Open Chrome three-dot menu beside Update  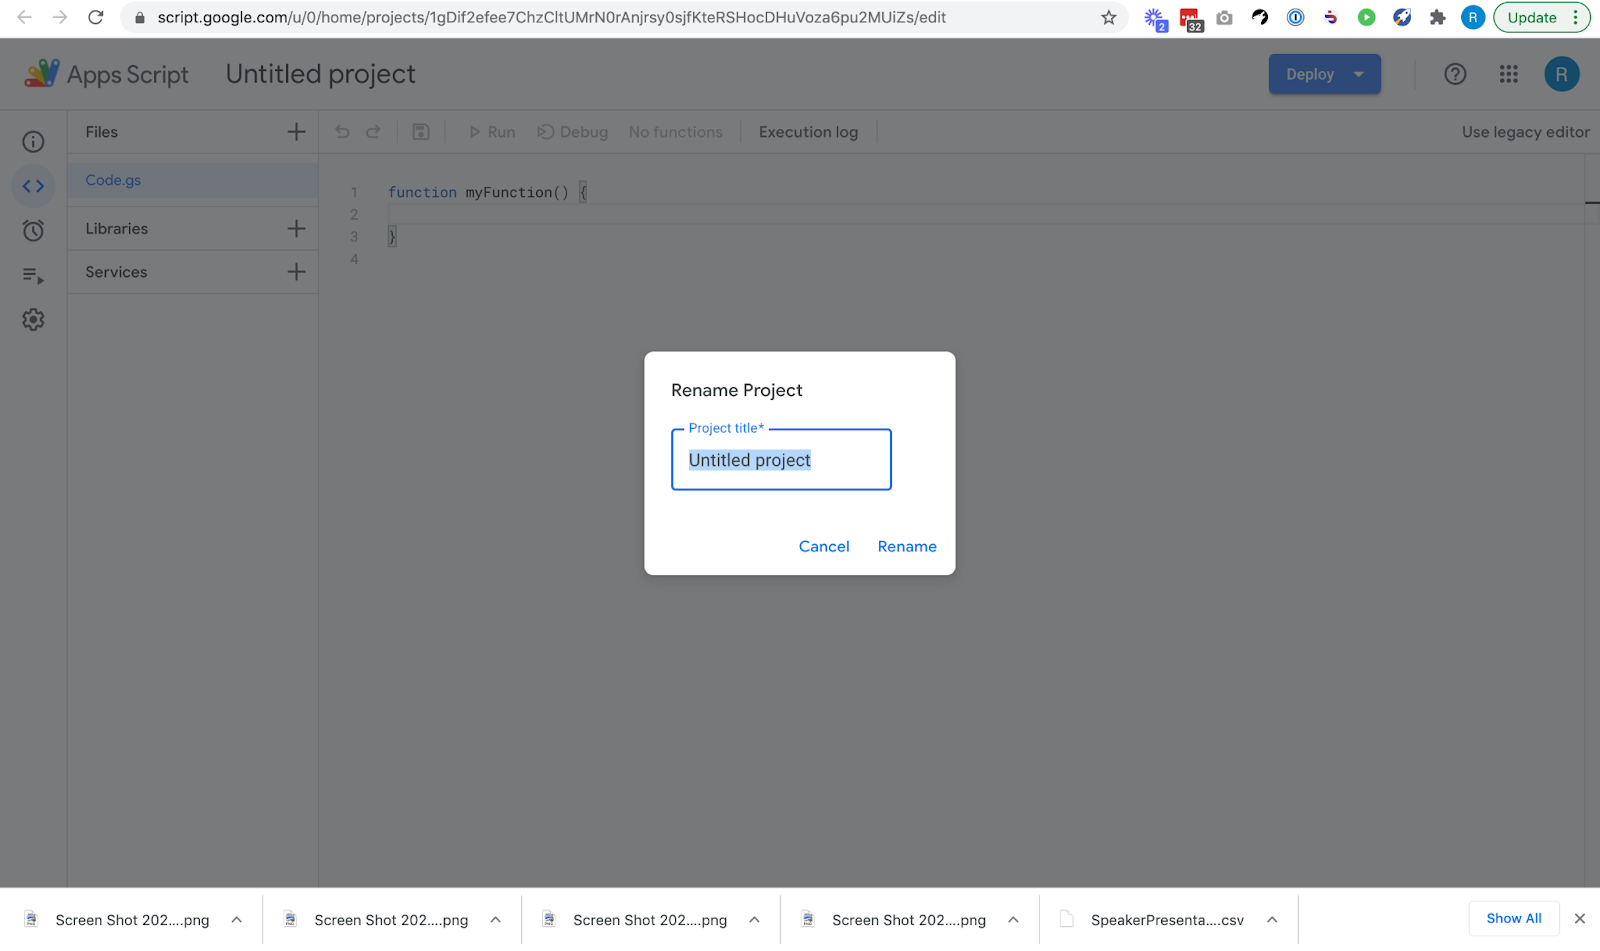tap(1575, 17)
